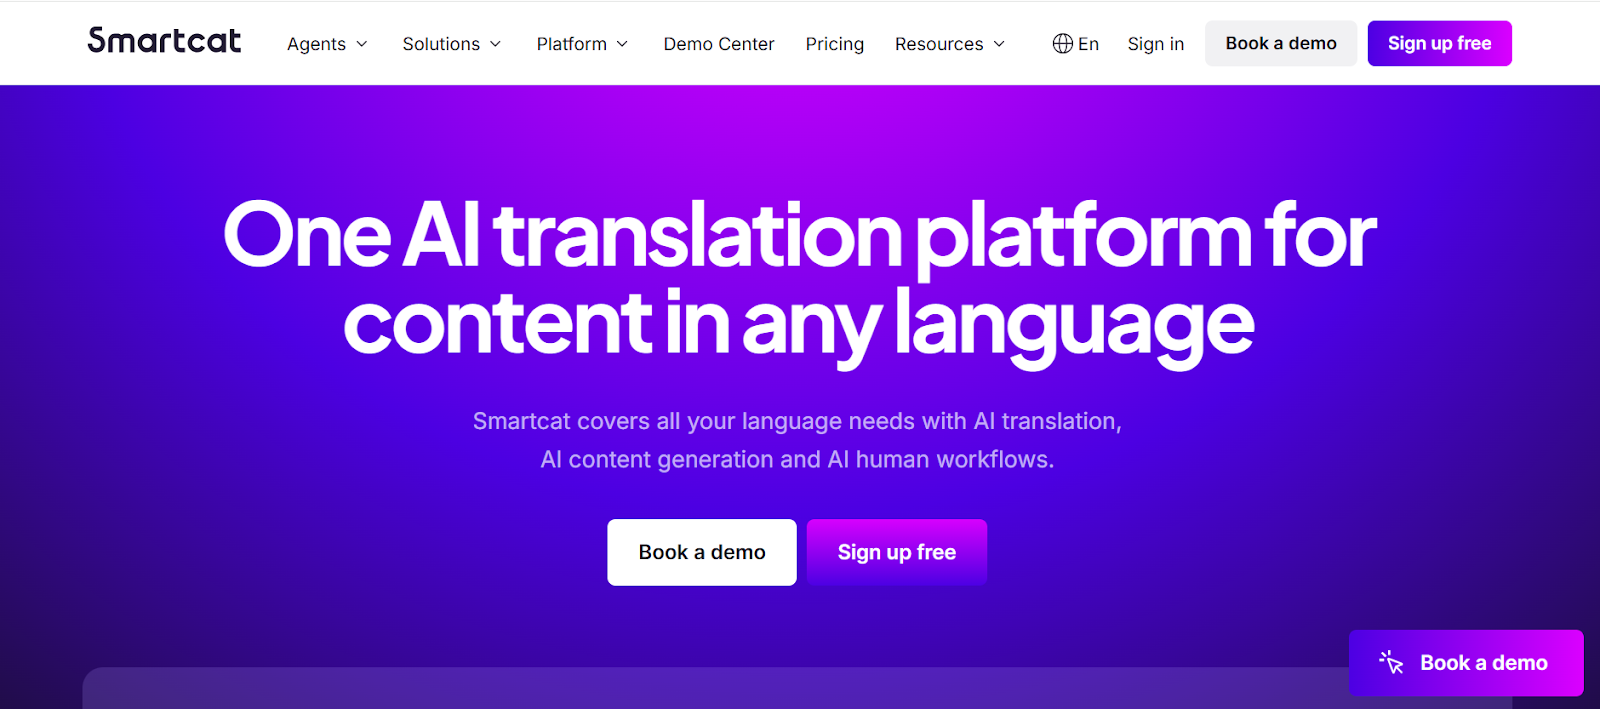
Task: Open the Pricing page
Action: tap(835, 44)
